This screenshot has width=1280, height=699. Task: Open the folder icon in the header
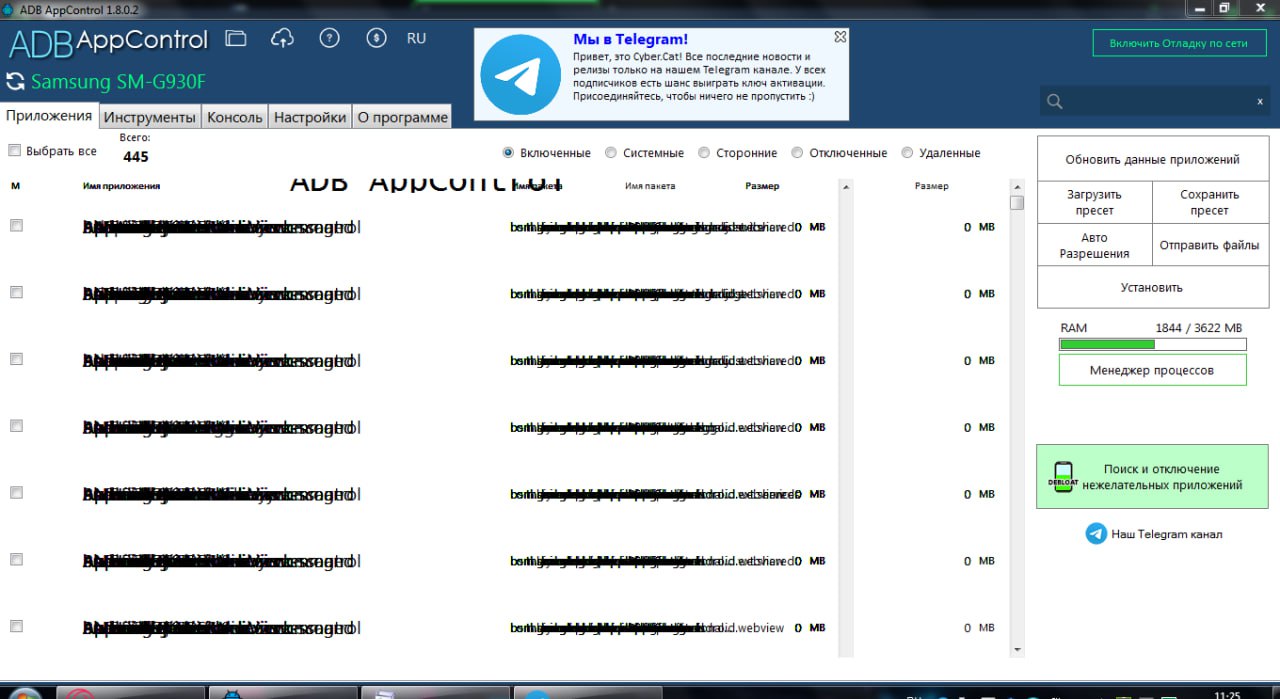point(235,38)
